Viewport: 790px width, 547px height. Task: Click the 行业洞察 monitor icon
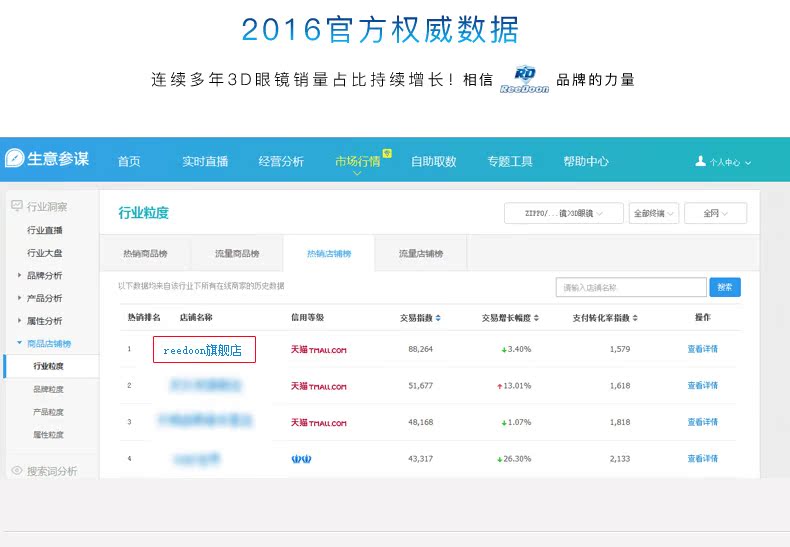click(x=17, y=206)
